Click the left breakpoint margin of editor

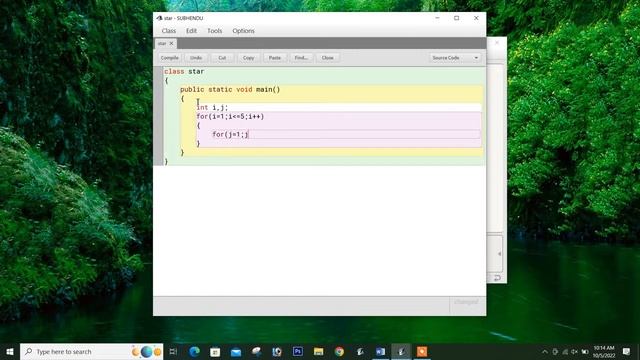tap(158, 116)
